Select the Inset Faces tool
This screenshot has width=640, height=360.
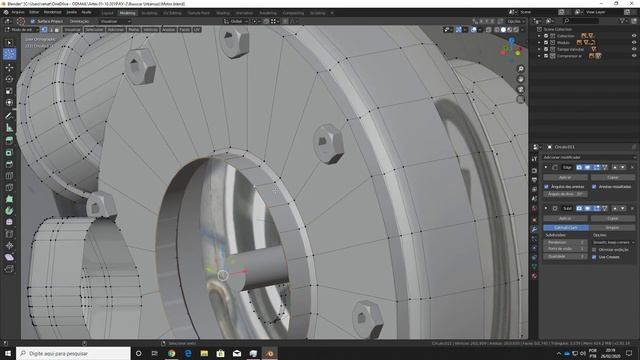[9, 152]
